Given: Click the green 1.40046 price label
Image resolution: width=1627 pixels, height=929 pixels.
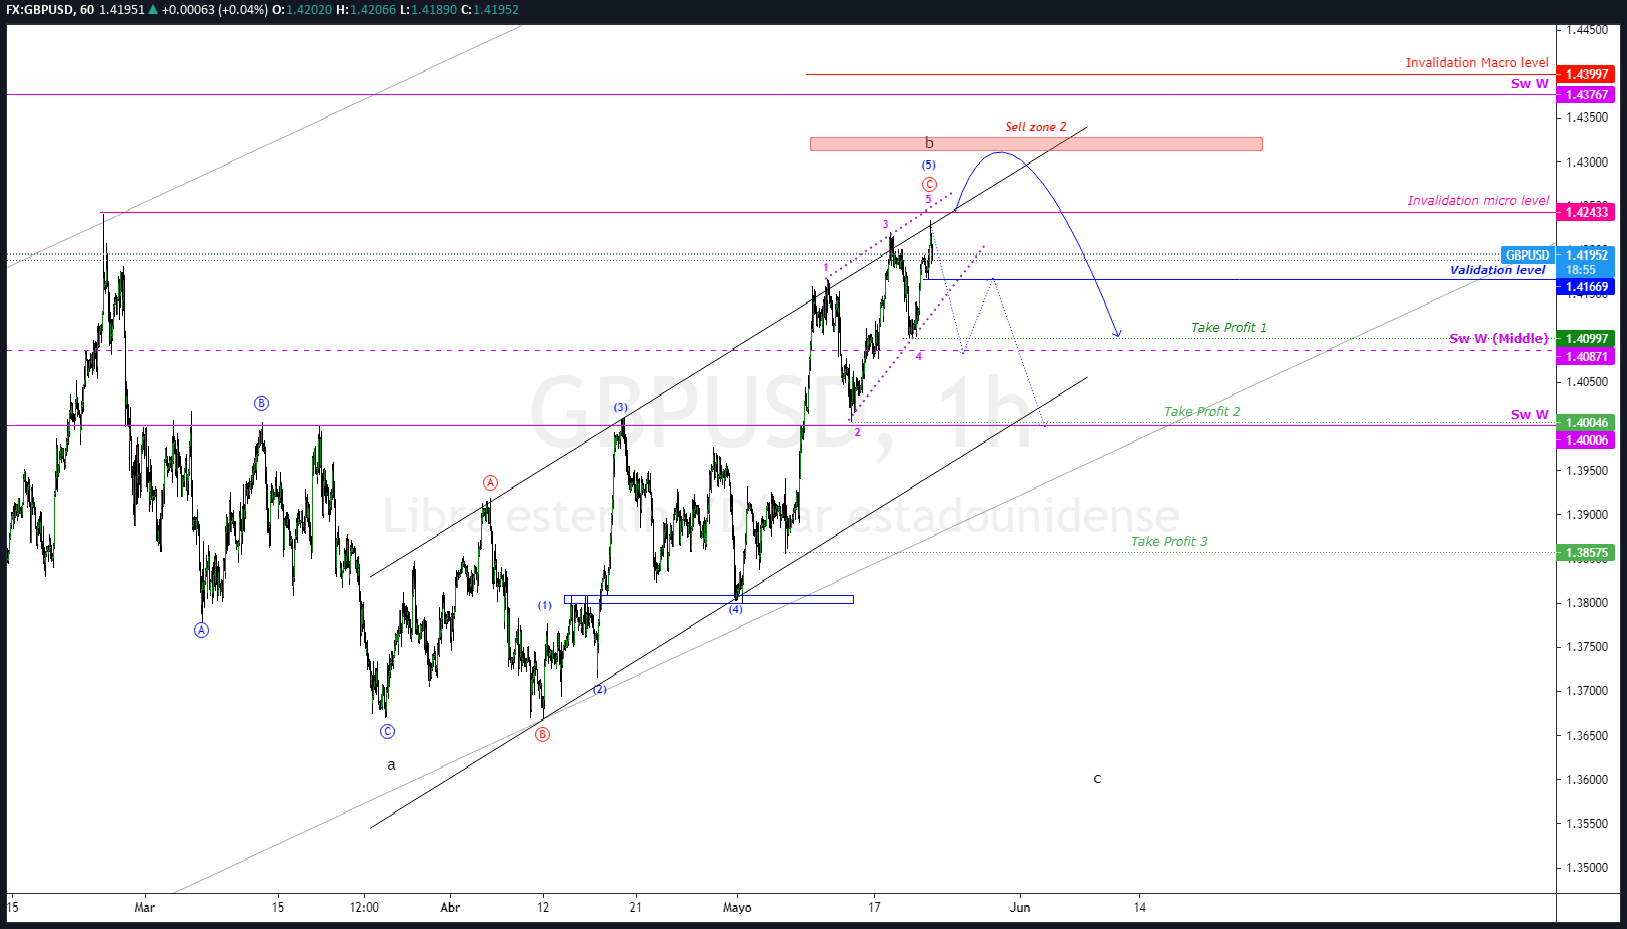Looking at the screenshot, I should click(1585, 423).
